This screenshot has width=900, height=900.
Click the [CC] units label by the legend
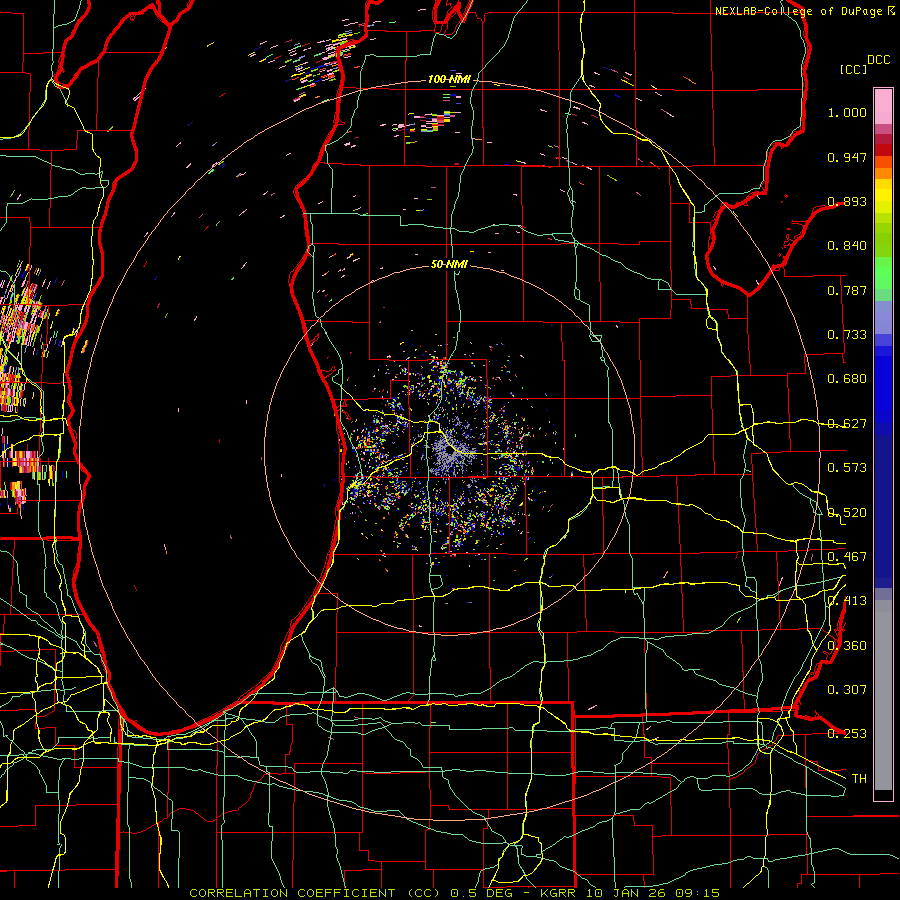point(854,69)
